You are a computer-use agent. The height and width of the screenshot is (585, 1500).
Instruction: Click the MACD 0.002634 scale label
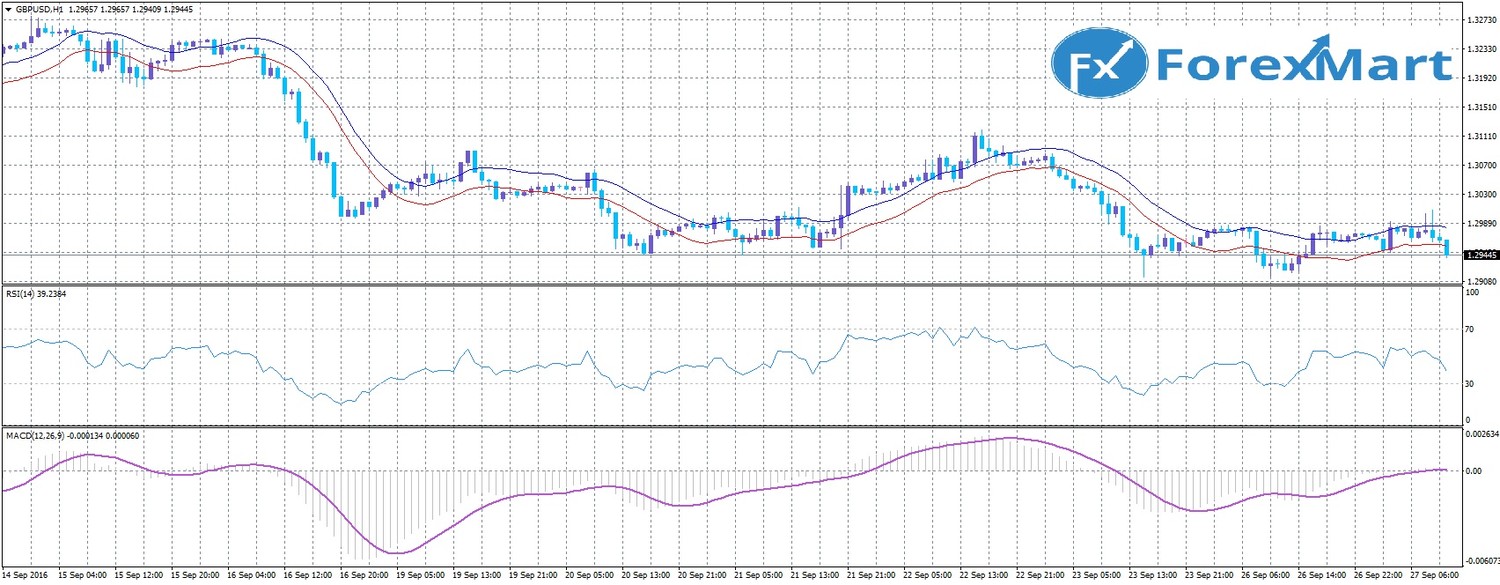coord(1482,435)
